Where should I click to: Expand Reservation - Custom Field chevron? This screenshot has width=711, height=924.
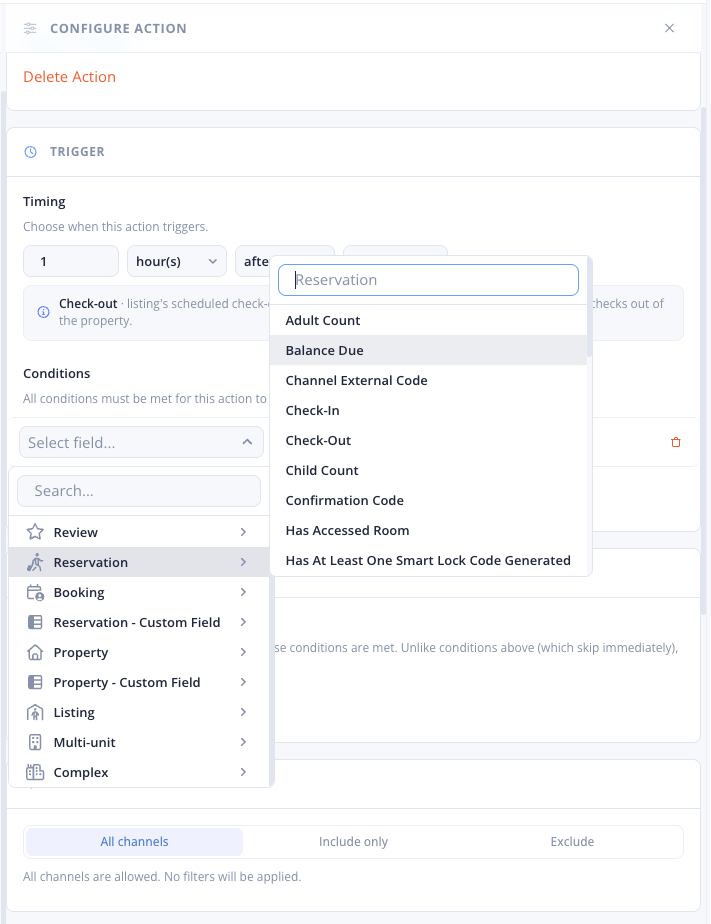pos(243,622)
